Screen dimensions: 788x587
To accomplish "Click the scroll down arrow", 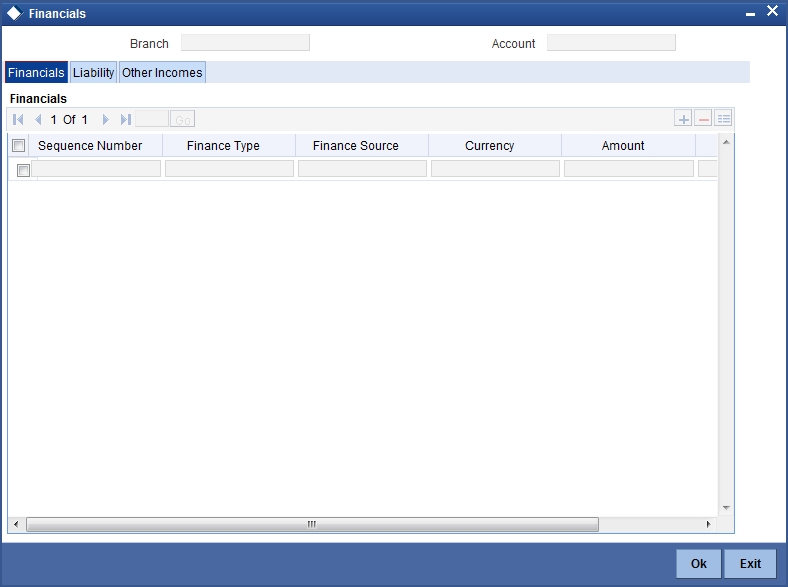I will [x=726, y=508].
